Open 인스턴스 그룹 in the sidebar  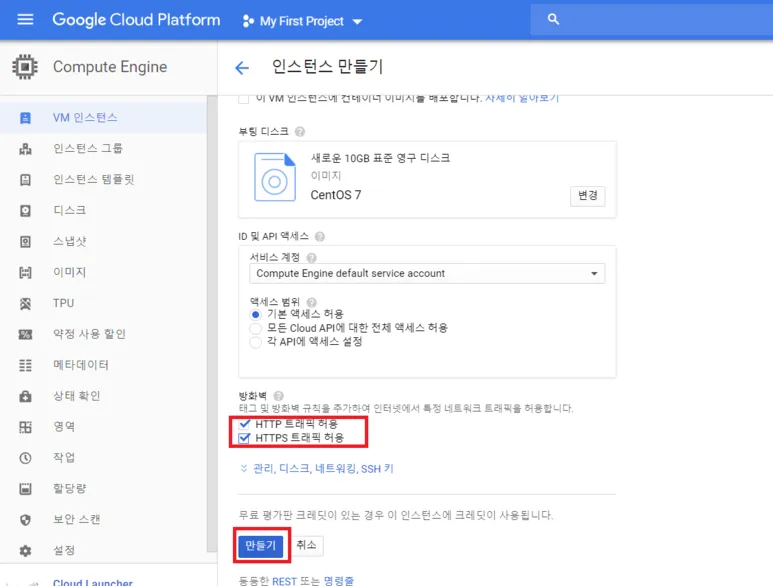103,149
